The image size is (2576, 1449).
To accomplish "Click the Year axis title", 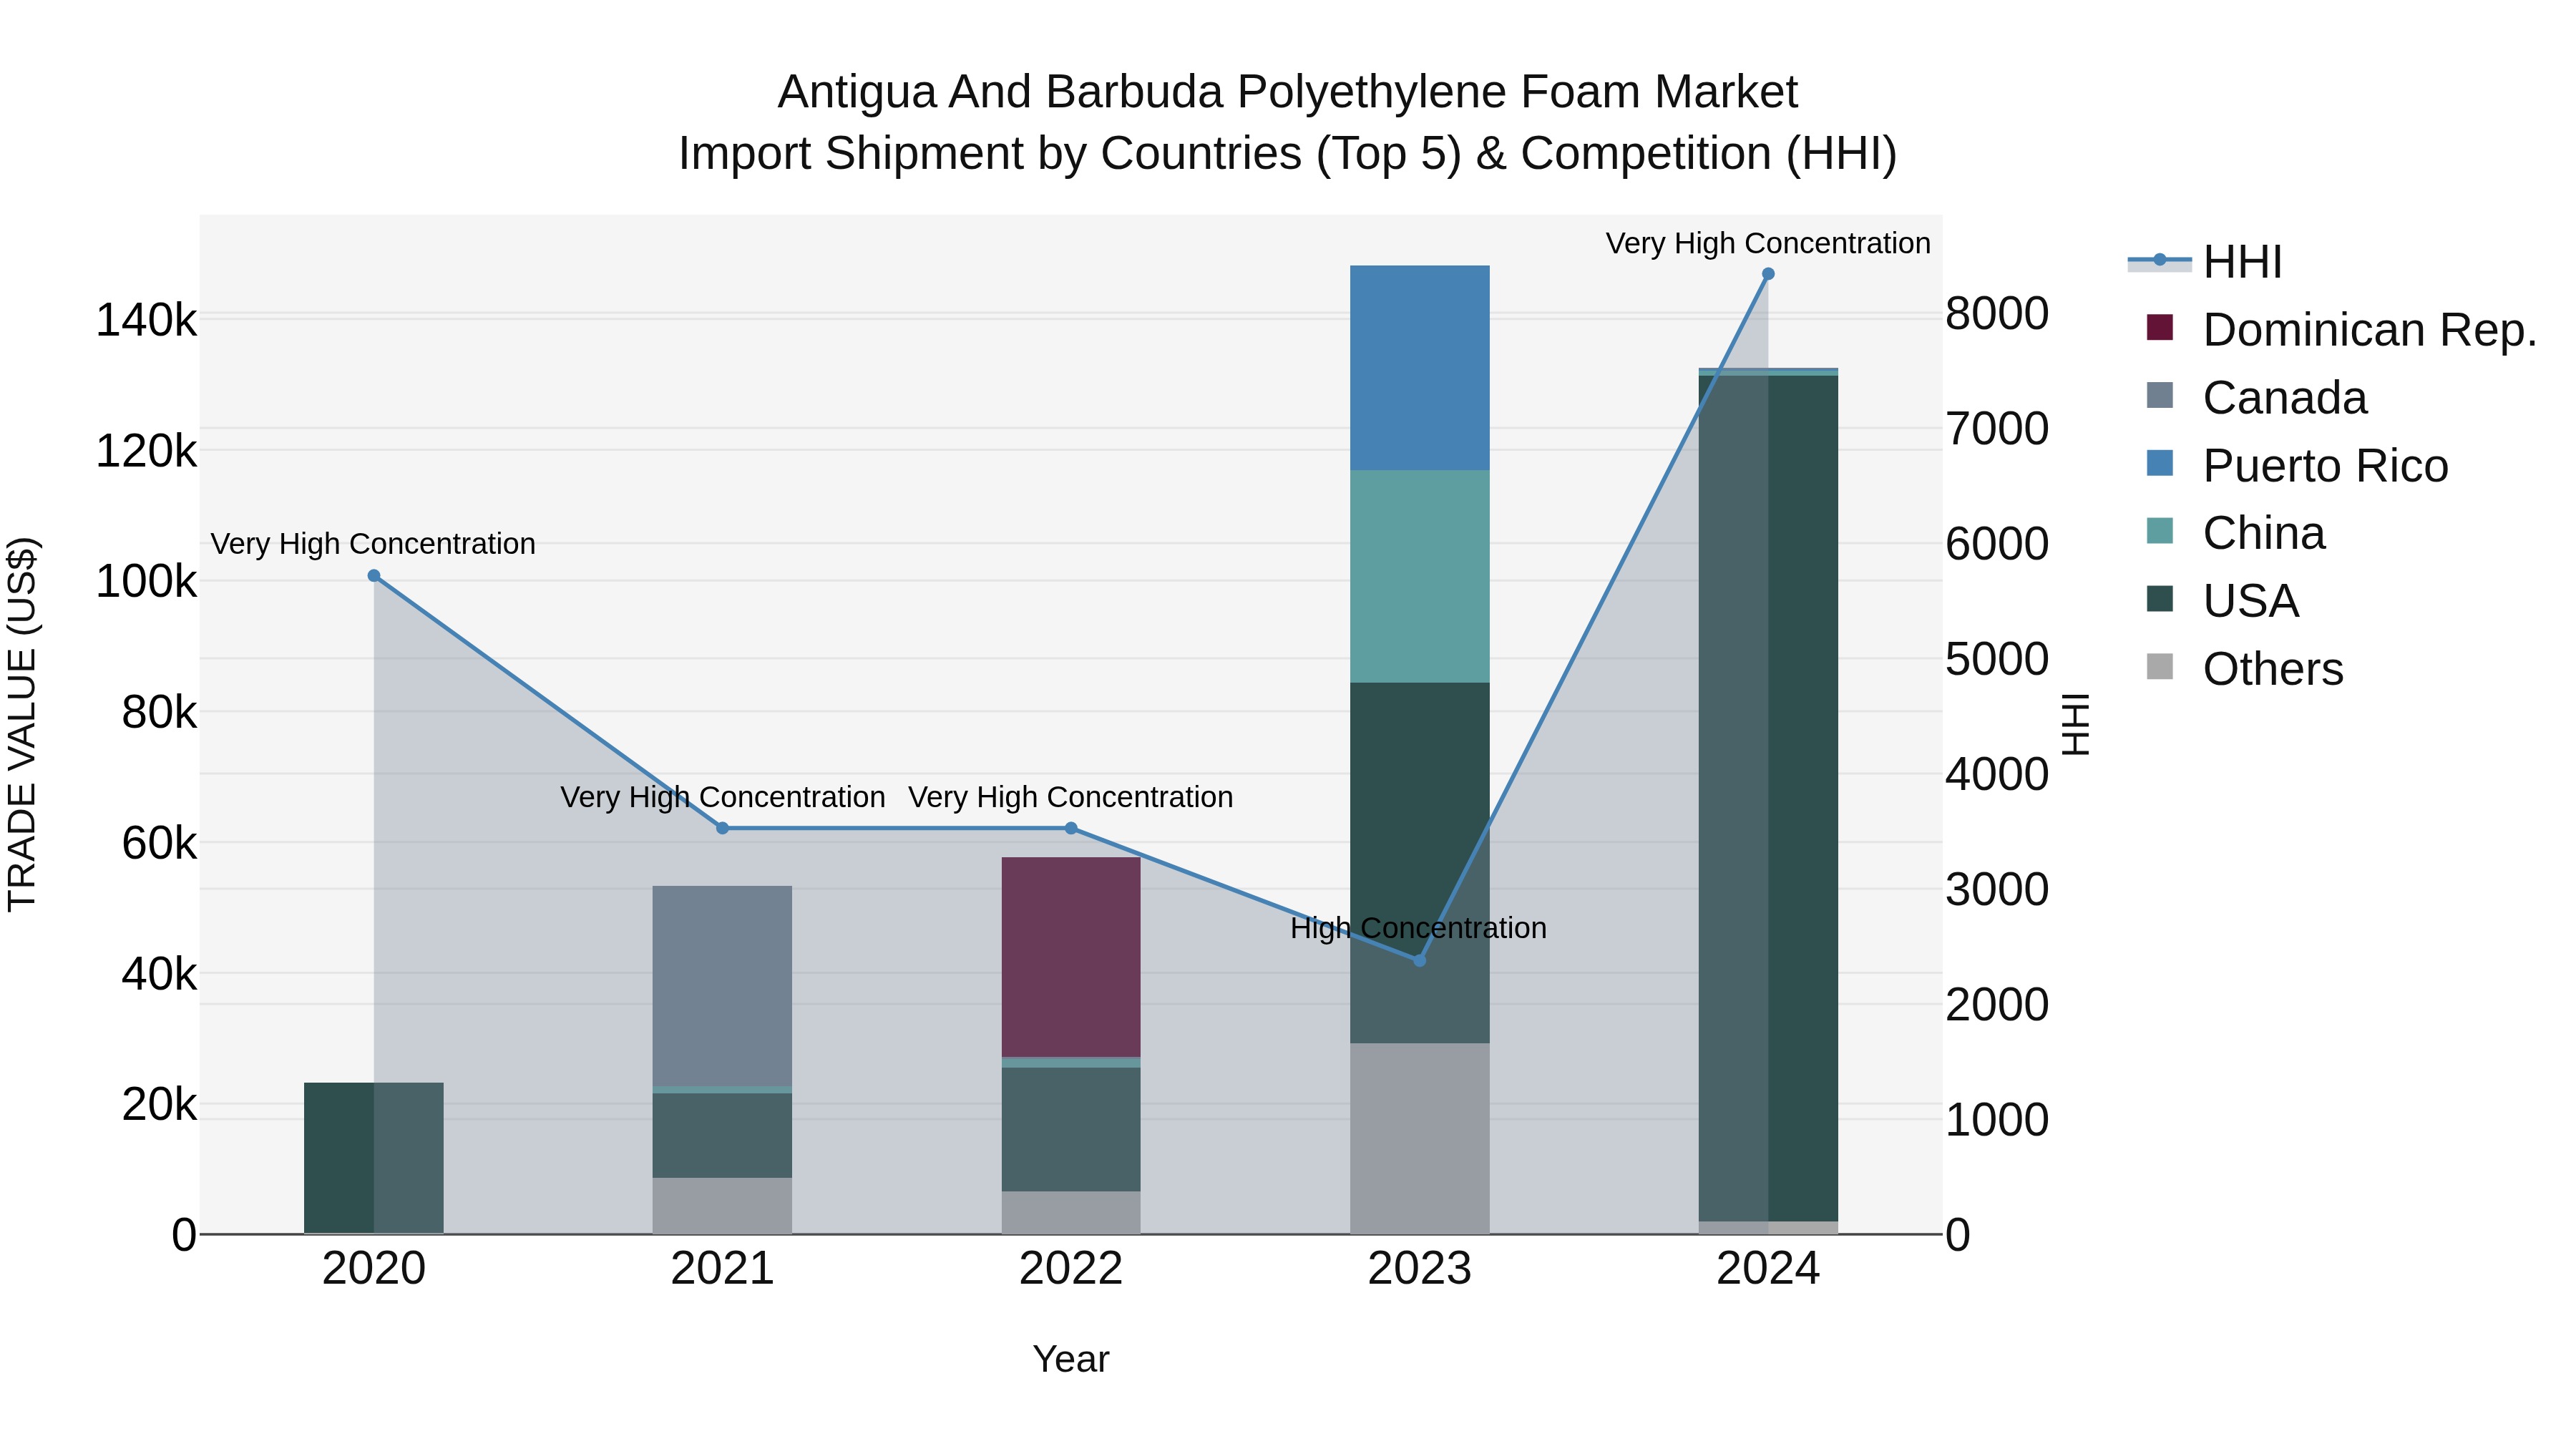I will [1071, 1360].
